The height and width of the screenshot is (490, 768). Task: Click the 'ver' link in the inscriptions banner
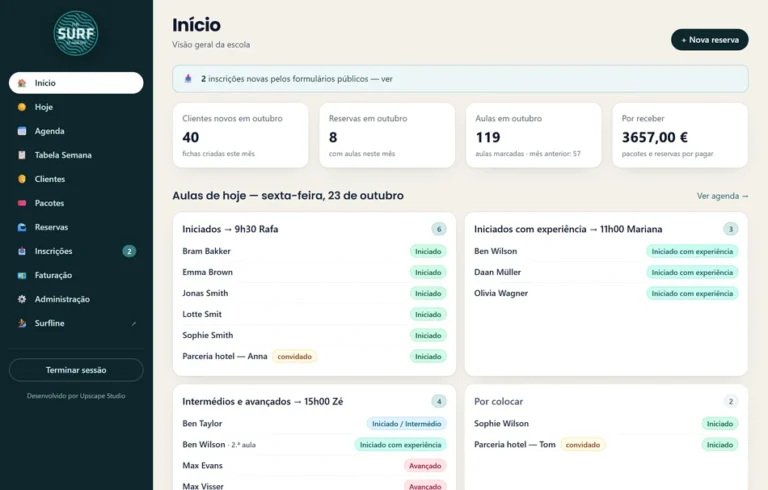[x=387, y=79]
